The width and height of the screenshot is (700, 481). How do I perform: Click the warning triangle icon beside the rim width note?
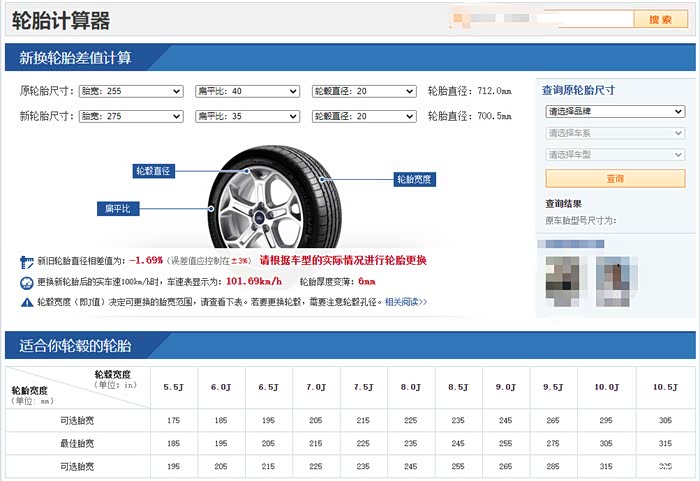click(x=26, y=302)
